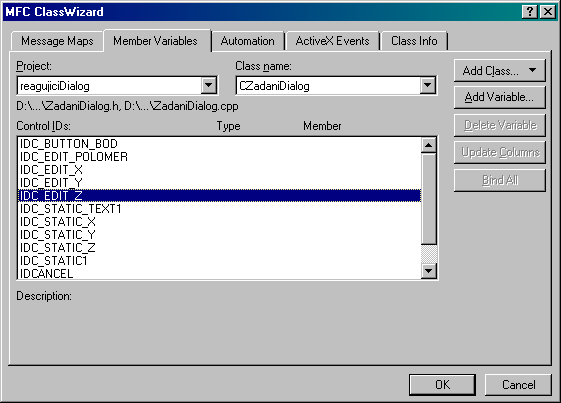Show the Class Info tab
The image size is (561, 403).
(414, 41)
